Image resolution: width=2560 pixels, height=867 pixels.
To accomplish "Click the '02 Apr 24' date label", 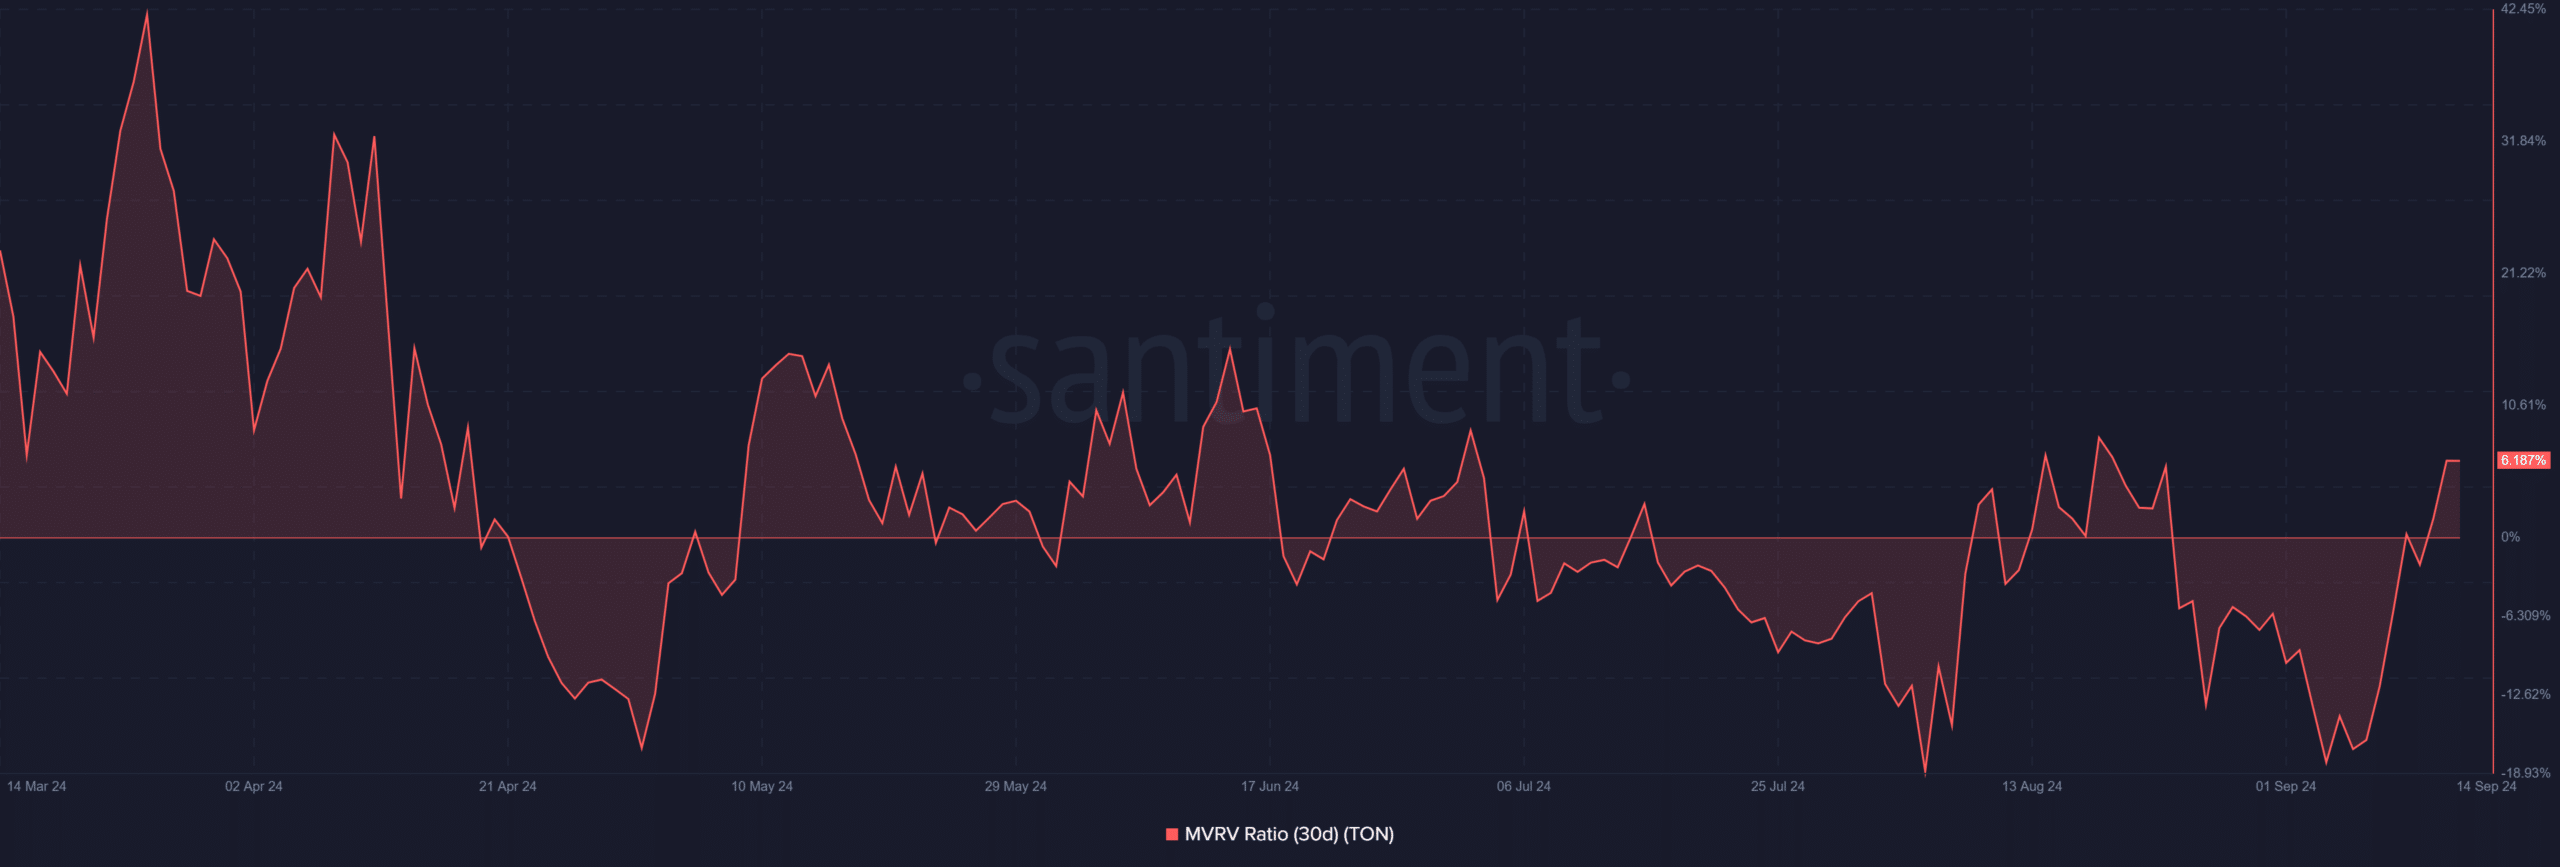I will click(x=254, y=786).
